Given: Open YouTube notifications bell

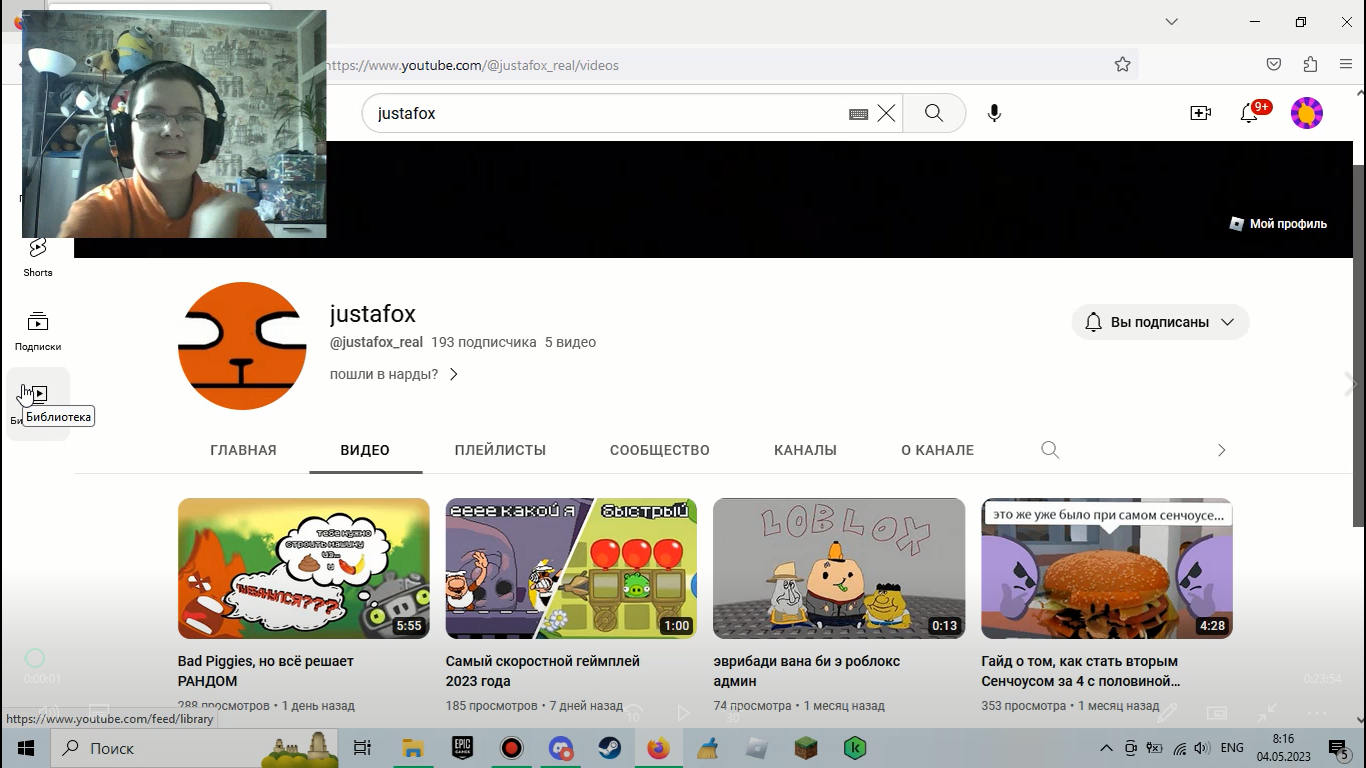Looking at the screenshot, I should pyautogui.click(x=1249, y=113).
